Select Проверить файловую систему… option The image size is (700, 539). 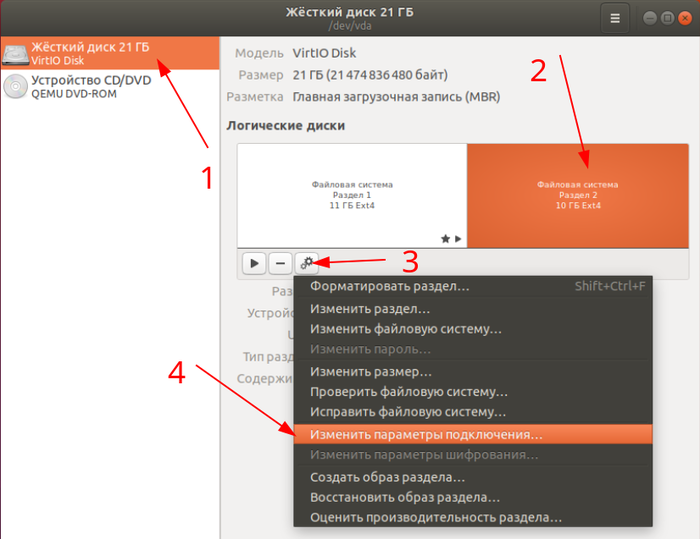pos(408,392)
